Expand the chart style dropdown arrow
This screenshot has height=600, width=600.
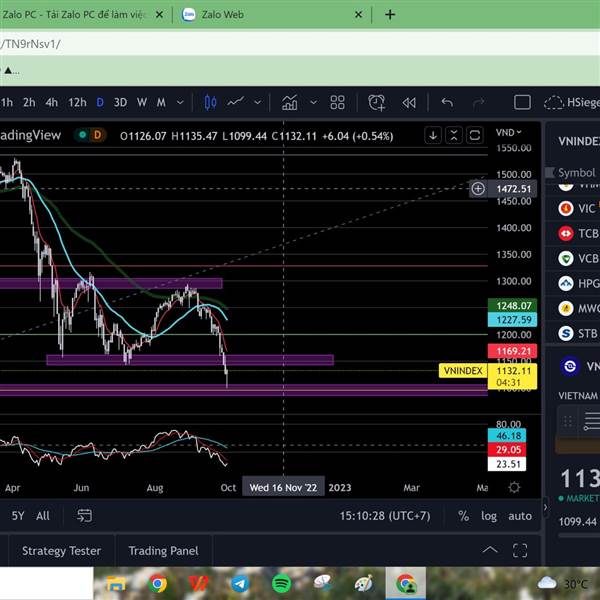pos(258,103)
